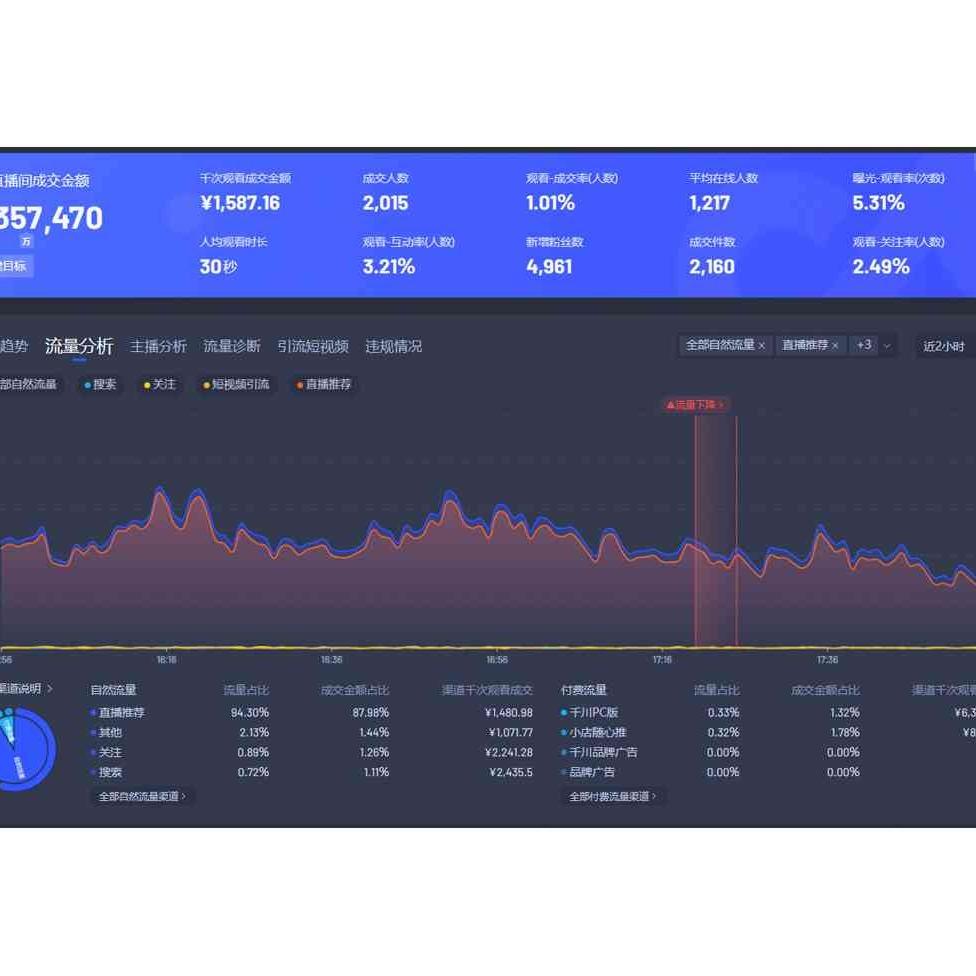Expand the +3 more filters tag
The width and height of the screenshot is (976, 976).
[863, 345]
